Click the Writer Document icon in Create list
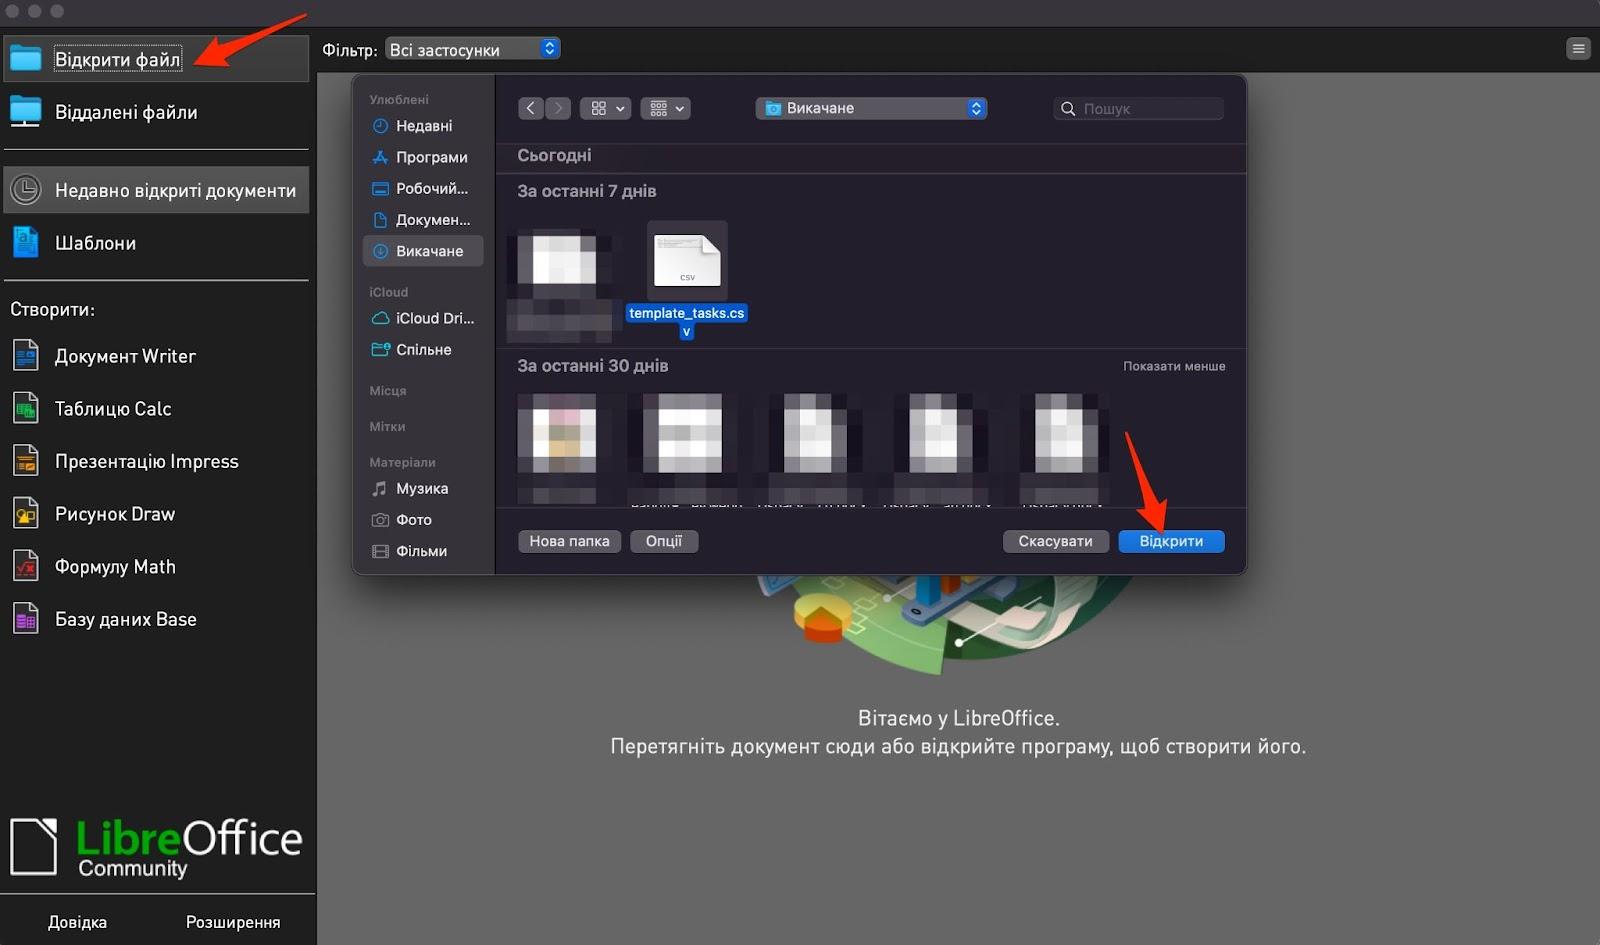The height and width of the screenshot is (945, 1600). (x=26, y=356)
